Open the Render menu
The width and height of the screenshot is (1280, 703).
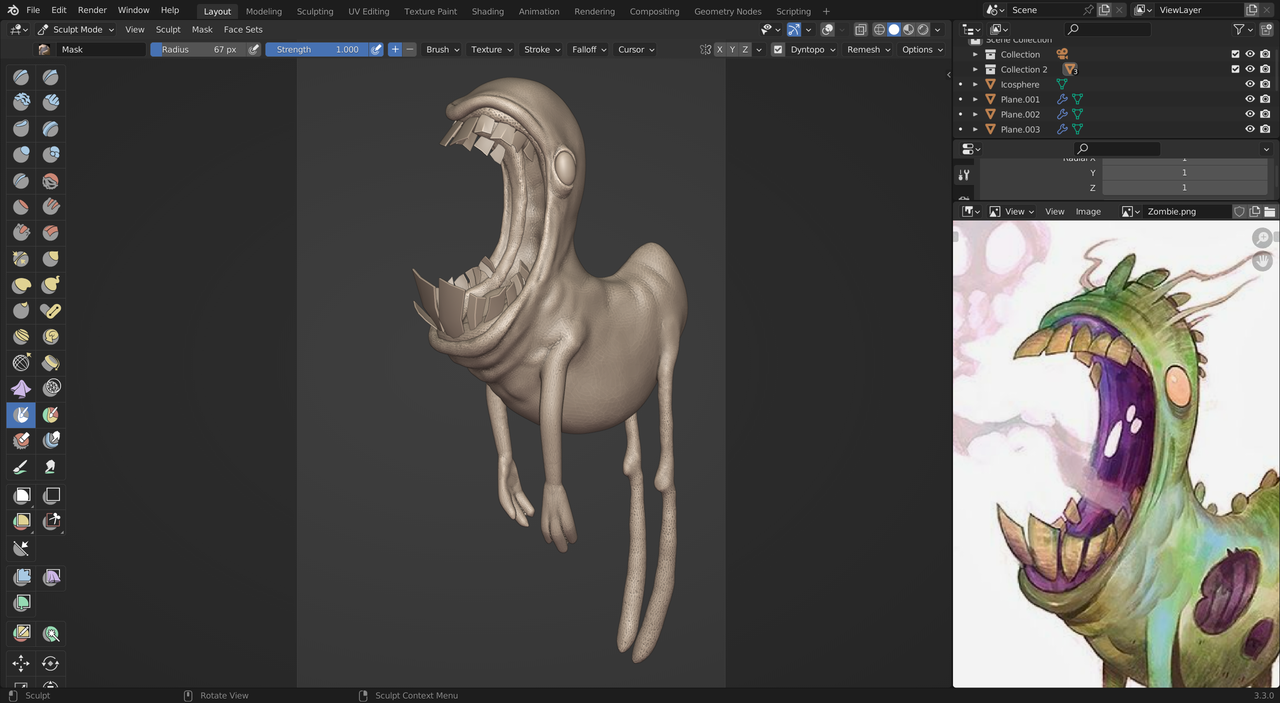92,10
